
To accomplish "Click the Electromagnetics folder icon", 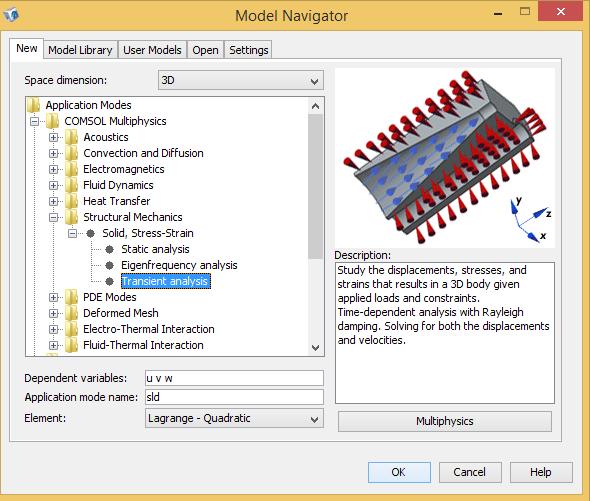I will [71, 169].
